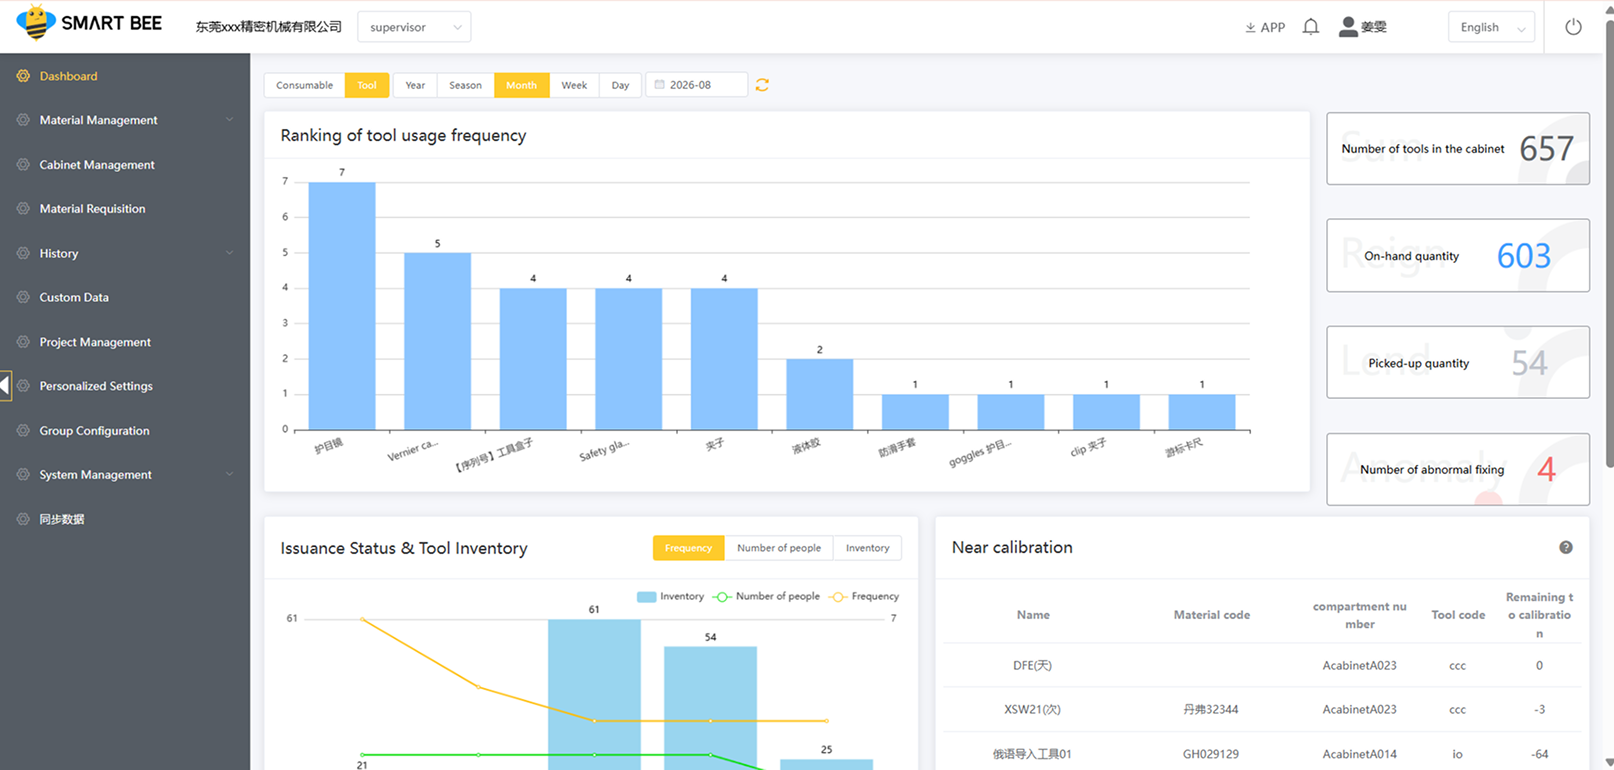1614x770 pixels.
Task: Select the Week period option
Action: point(574,85)
